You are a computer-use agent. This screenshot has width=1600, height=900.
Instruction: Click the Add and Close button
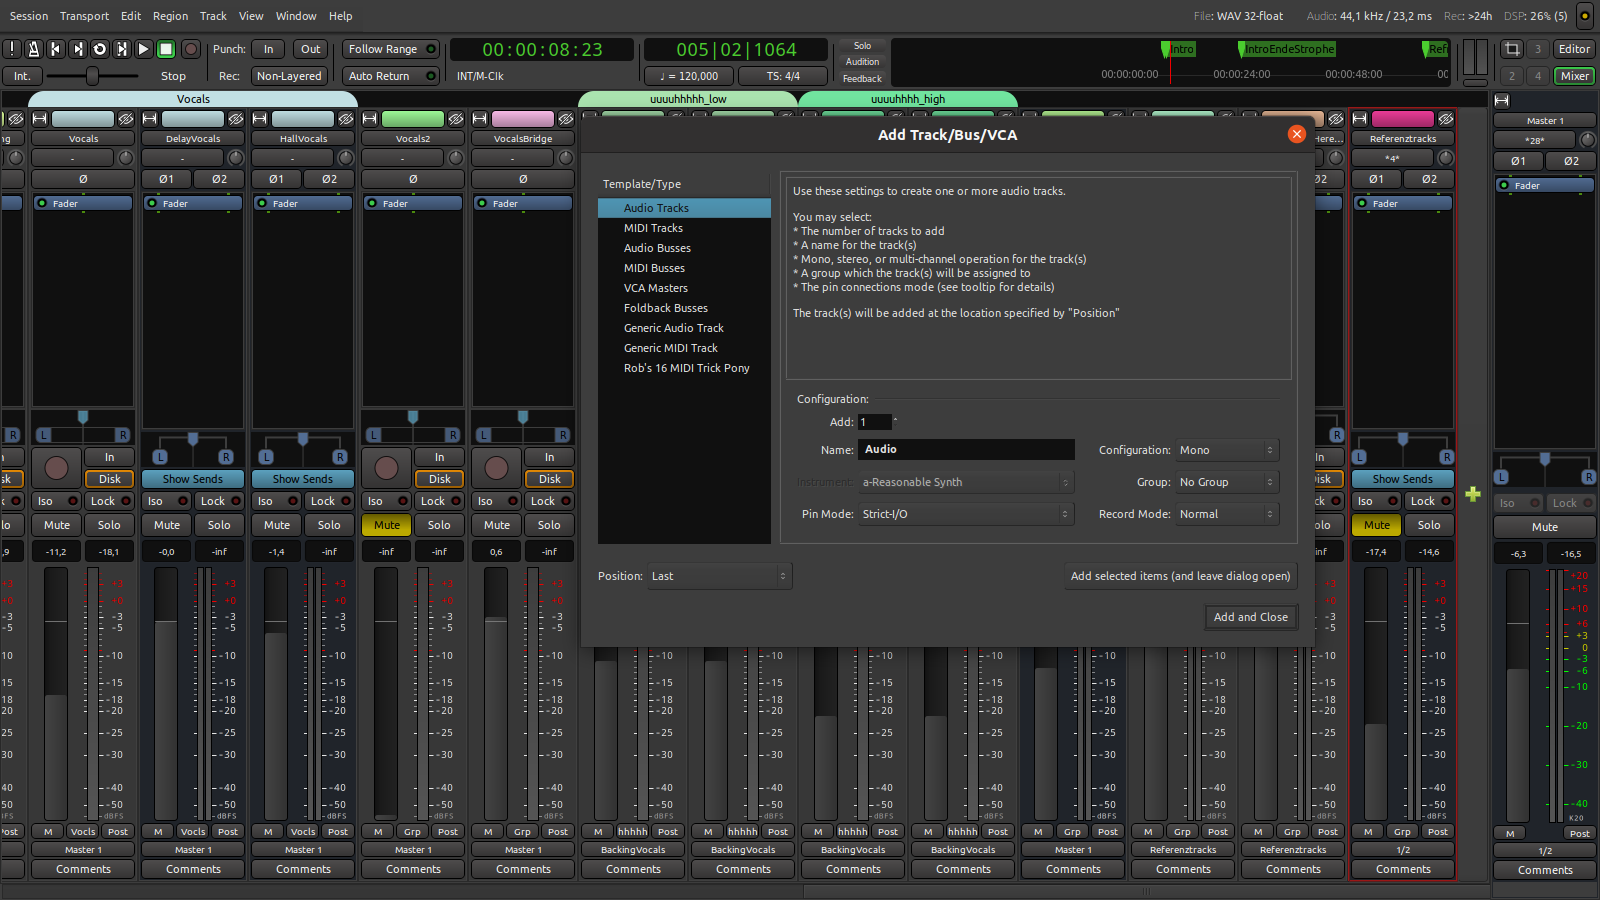coord(1250,617)
